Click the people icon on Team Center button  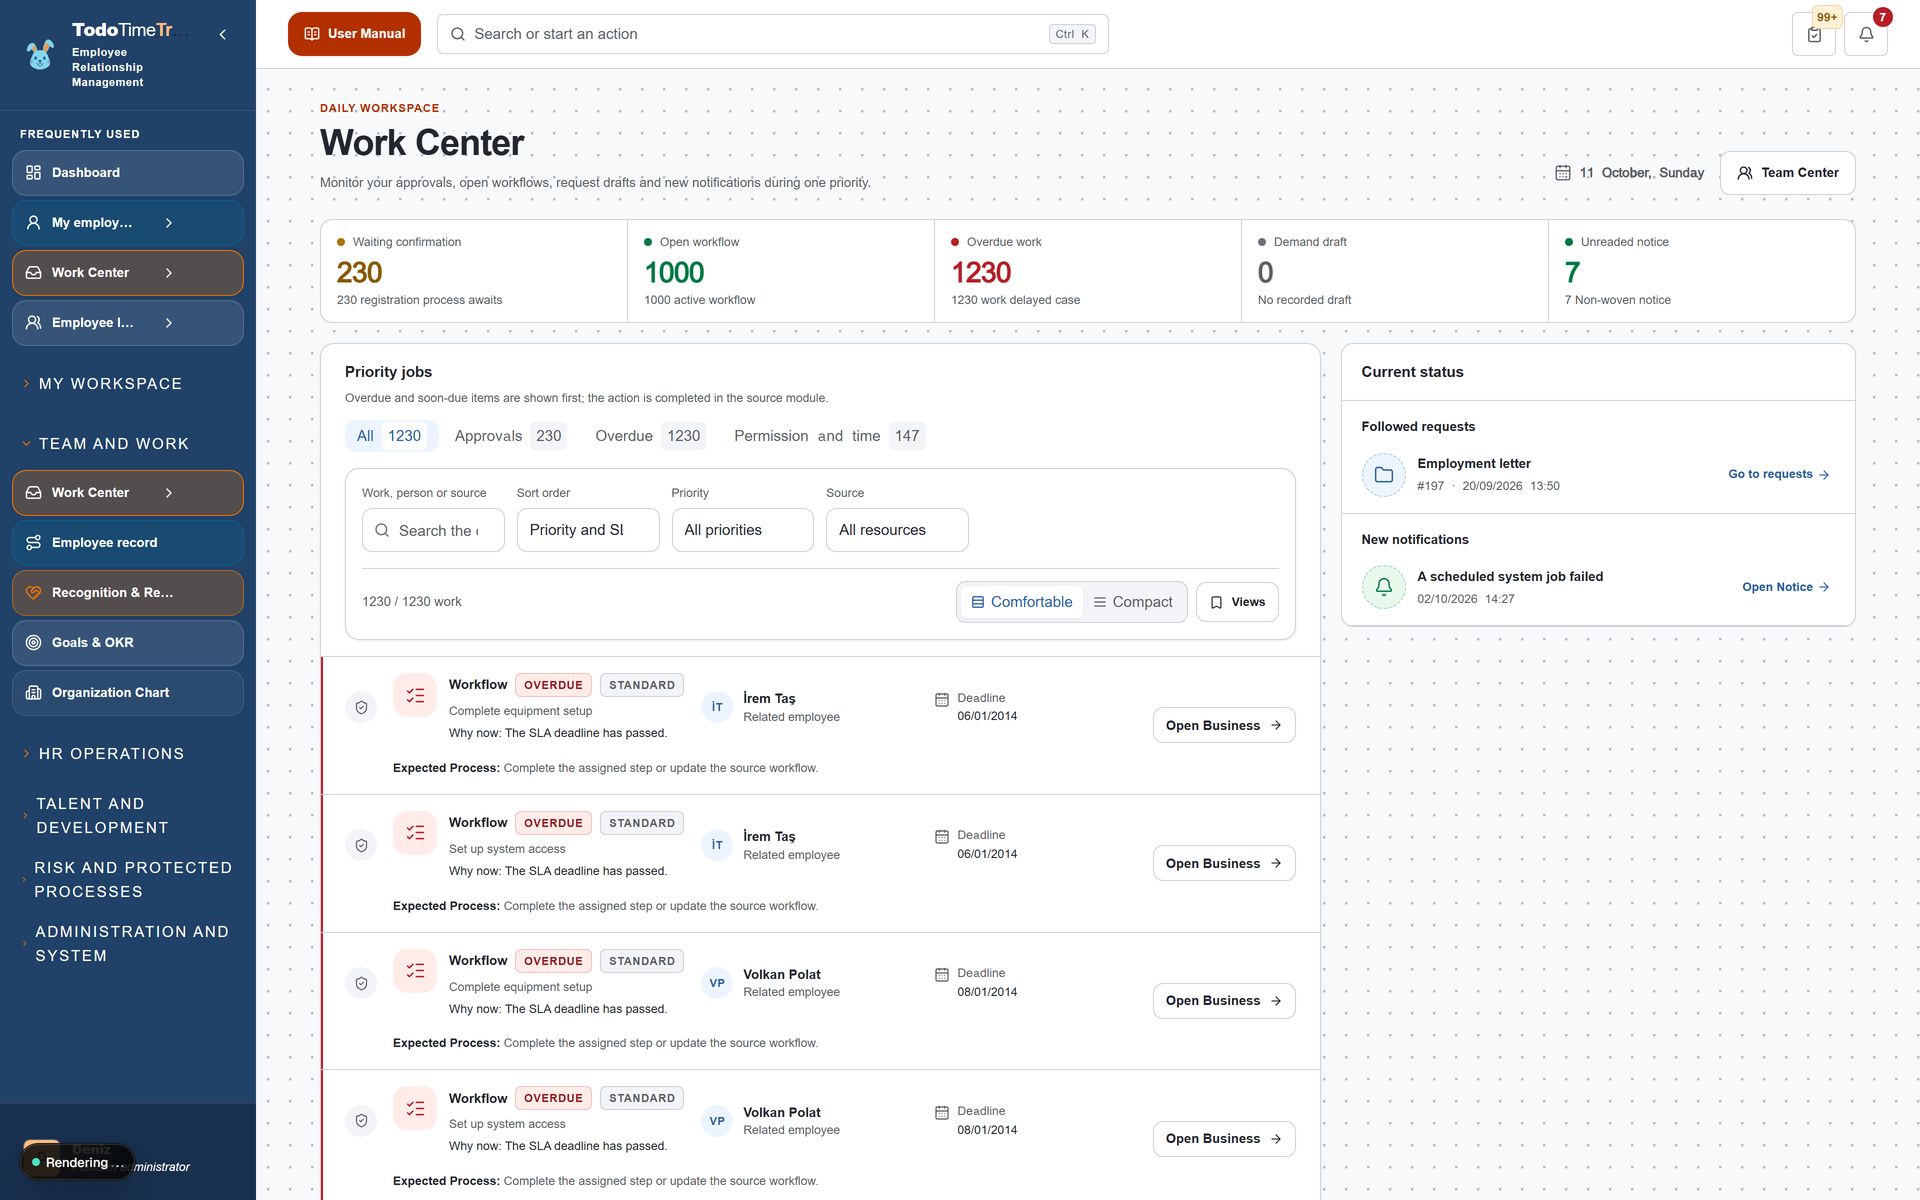click(1745, 173)
